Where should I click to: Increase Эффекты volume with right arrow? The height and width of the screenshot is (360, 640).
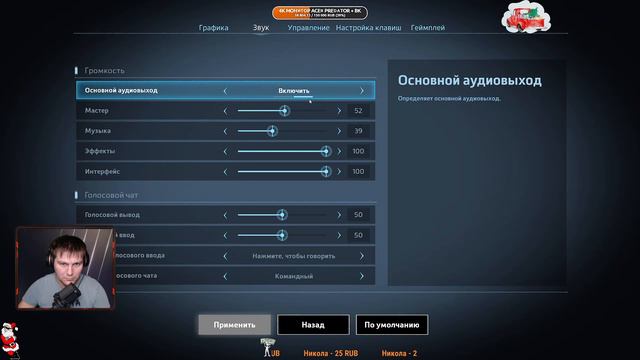(x=339, y=151)
